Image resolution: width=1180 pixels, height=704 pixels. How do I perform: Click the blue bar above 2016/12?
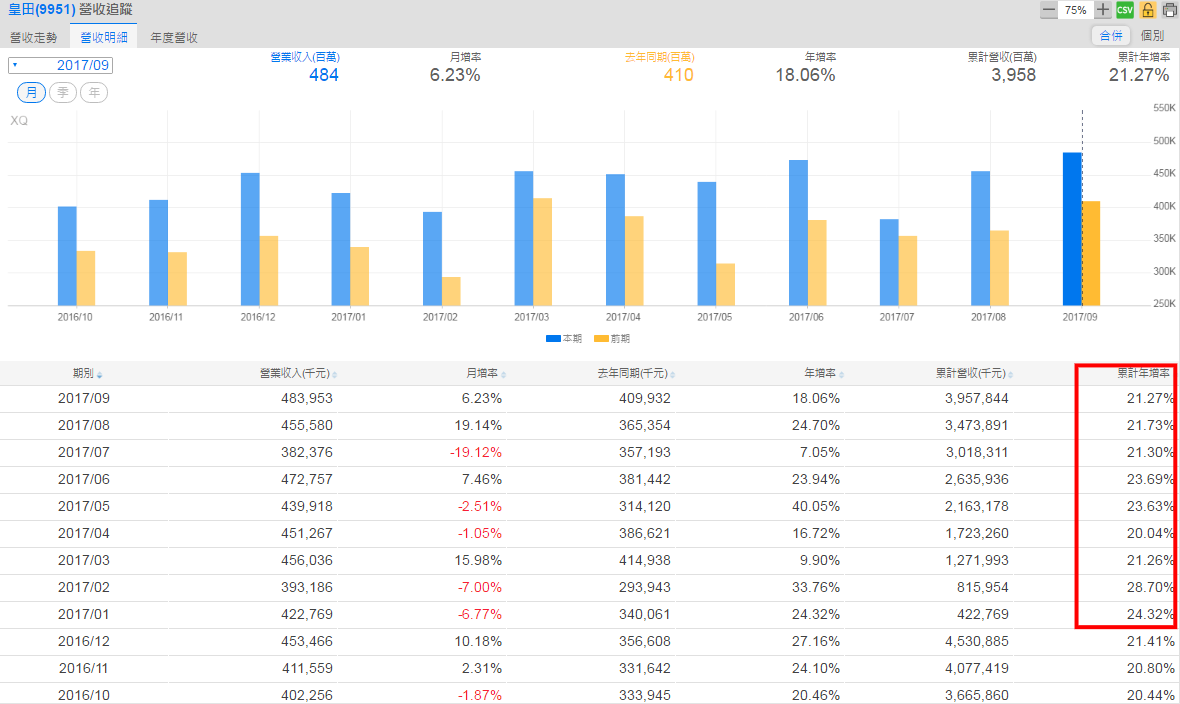click(x=250, y=239)
